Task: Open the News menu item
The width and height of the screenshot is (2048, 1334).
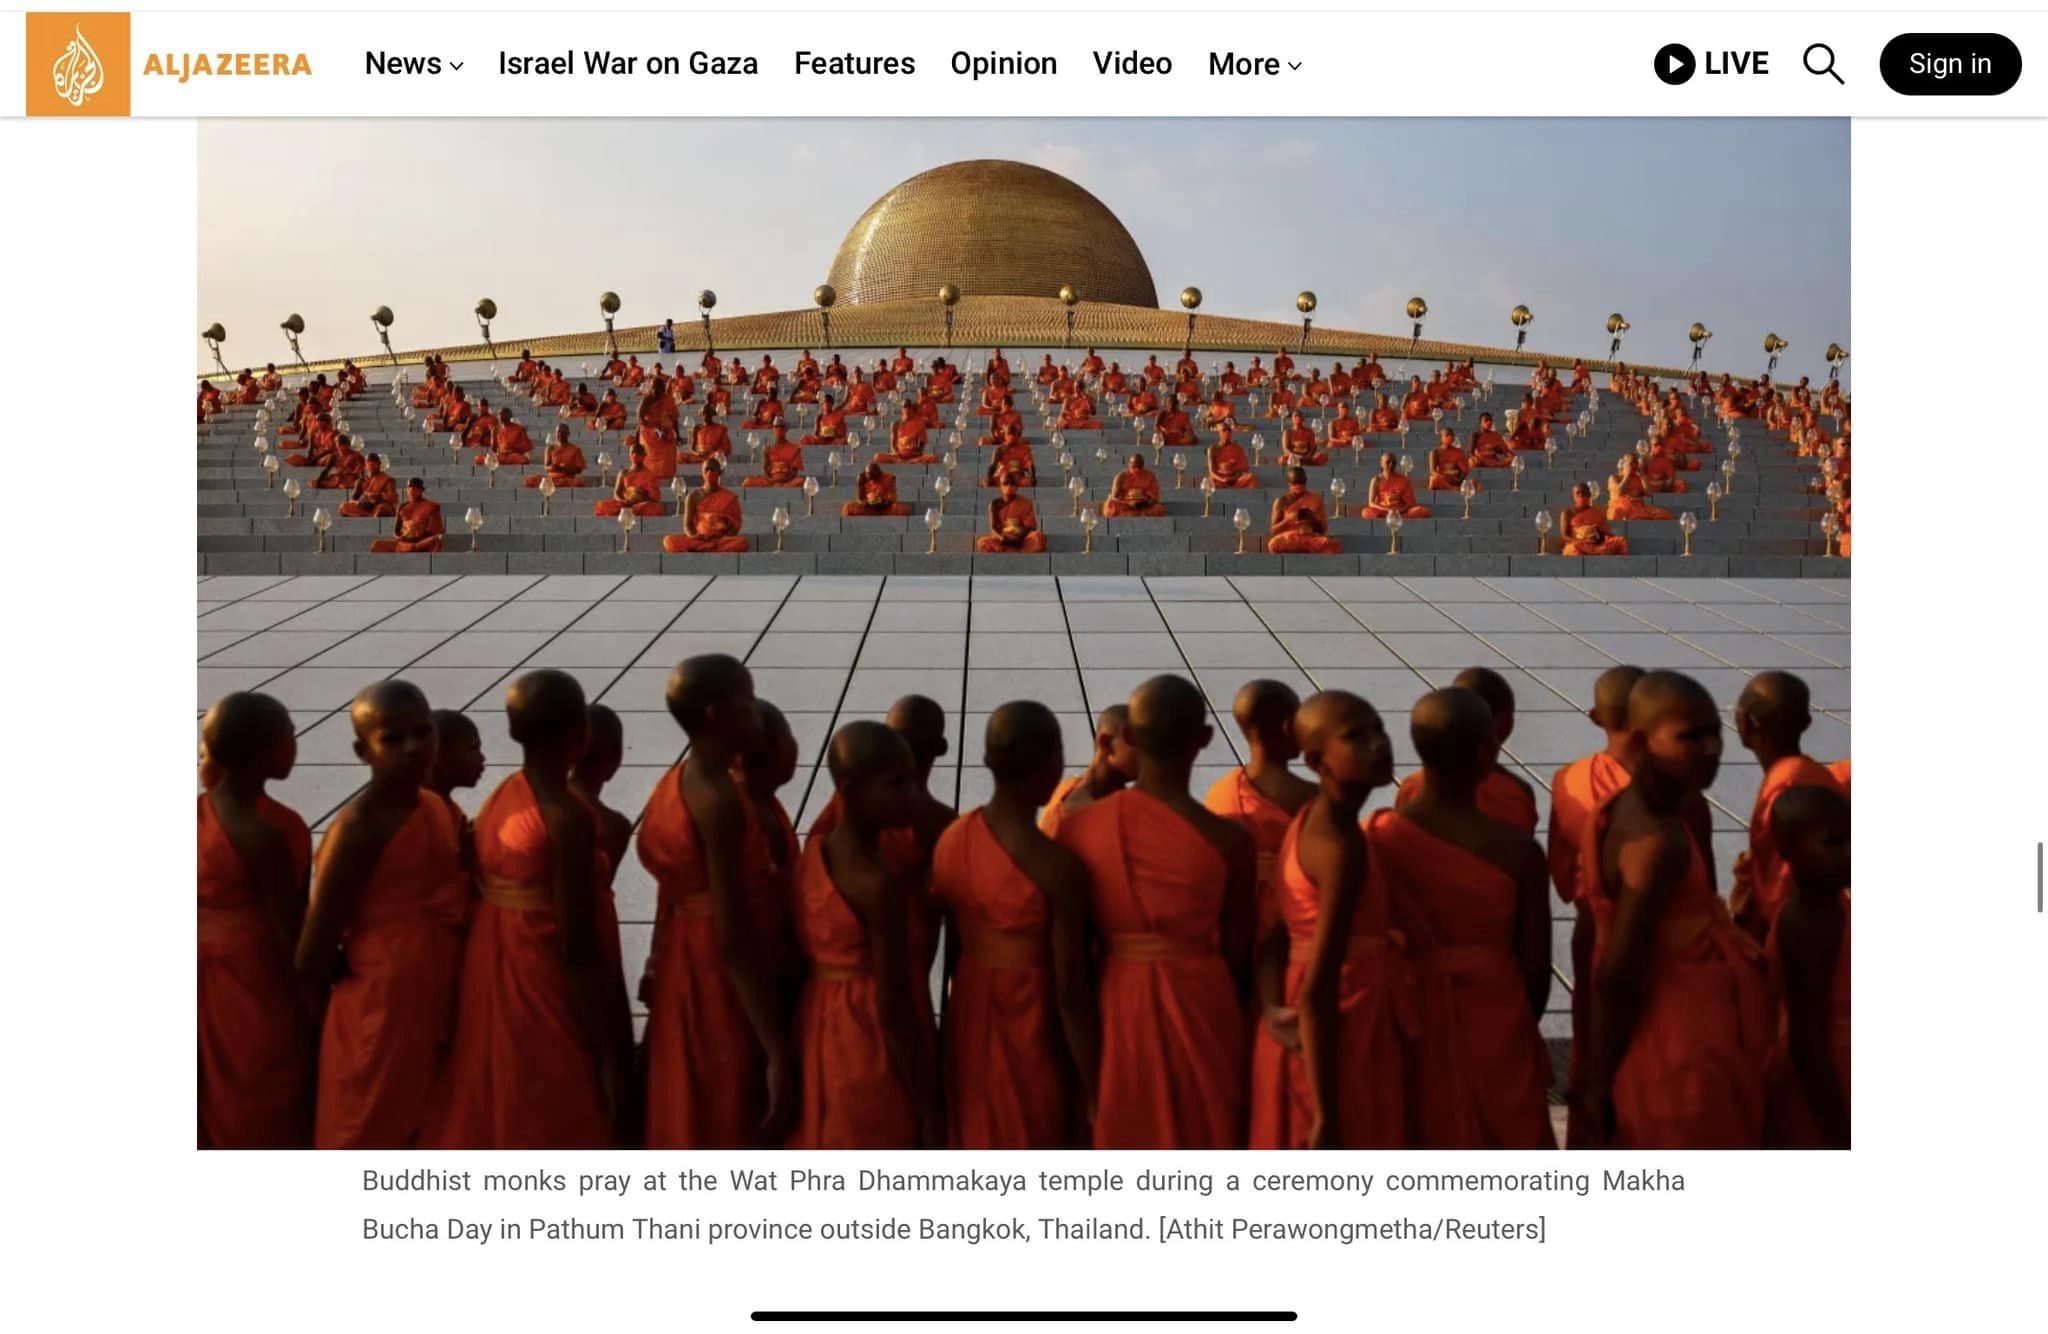Action: click(403, 63)
